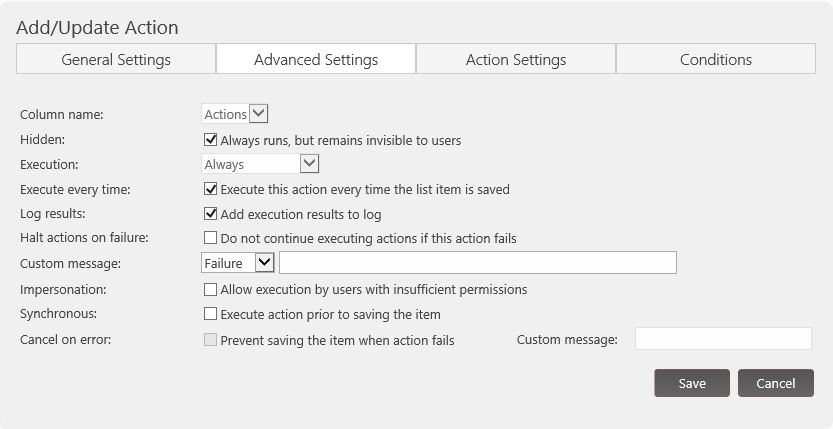833x429 pixels.
Task: Open the Execution Always dropdown
Action: [x=260, y=164]
